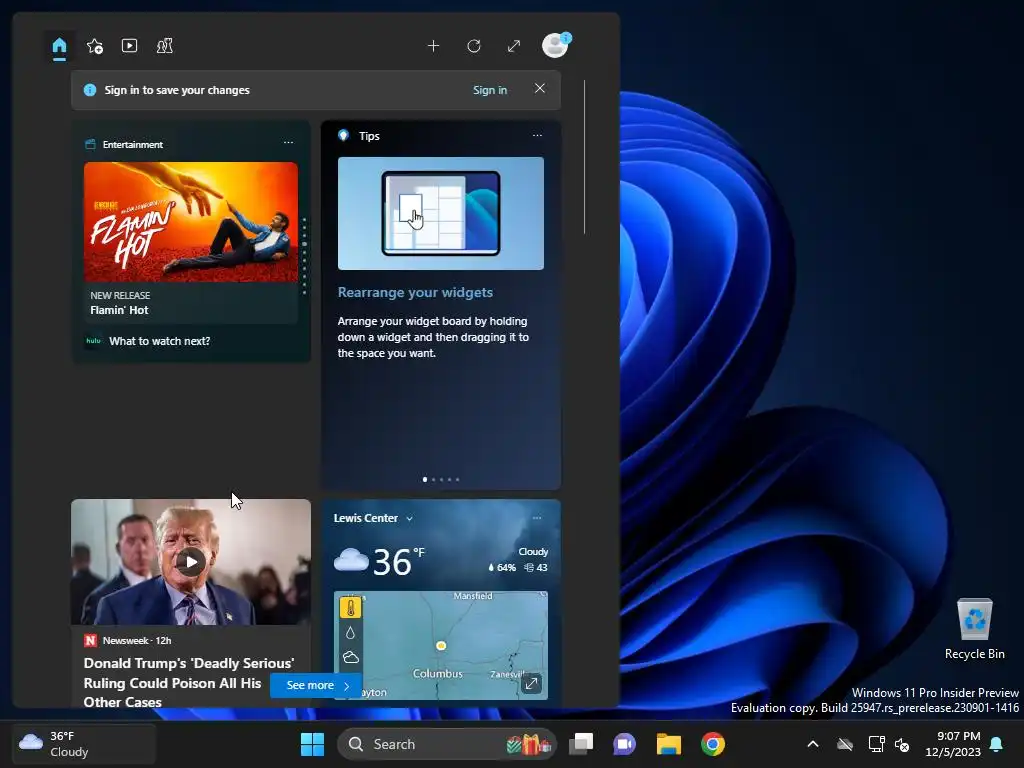Image resolution: width=1024 pixels, height=768 pixels.
Task: Expand widgets board to full view
Action: 514,46
